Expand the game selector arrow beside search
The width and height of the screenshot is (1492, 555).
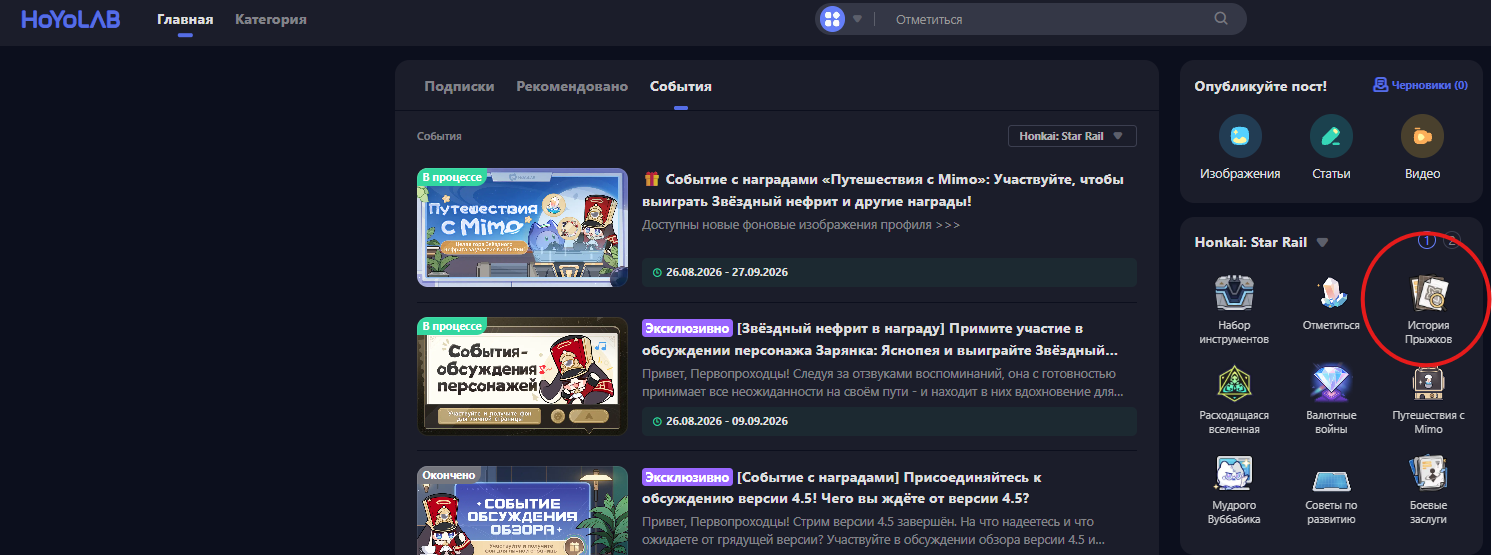857,19
